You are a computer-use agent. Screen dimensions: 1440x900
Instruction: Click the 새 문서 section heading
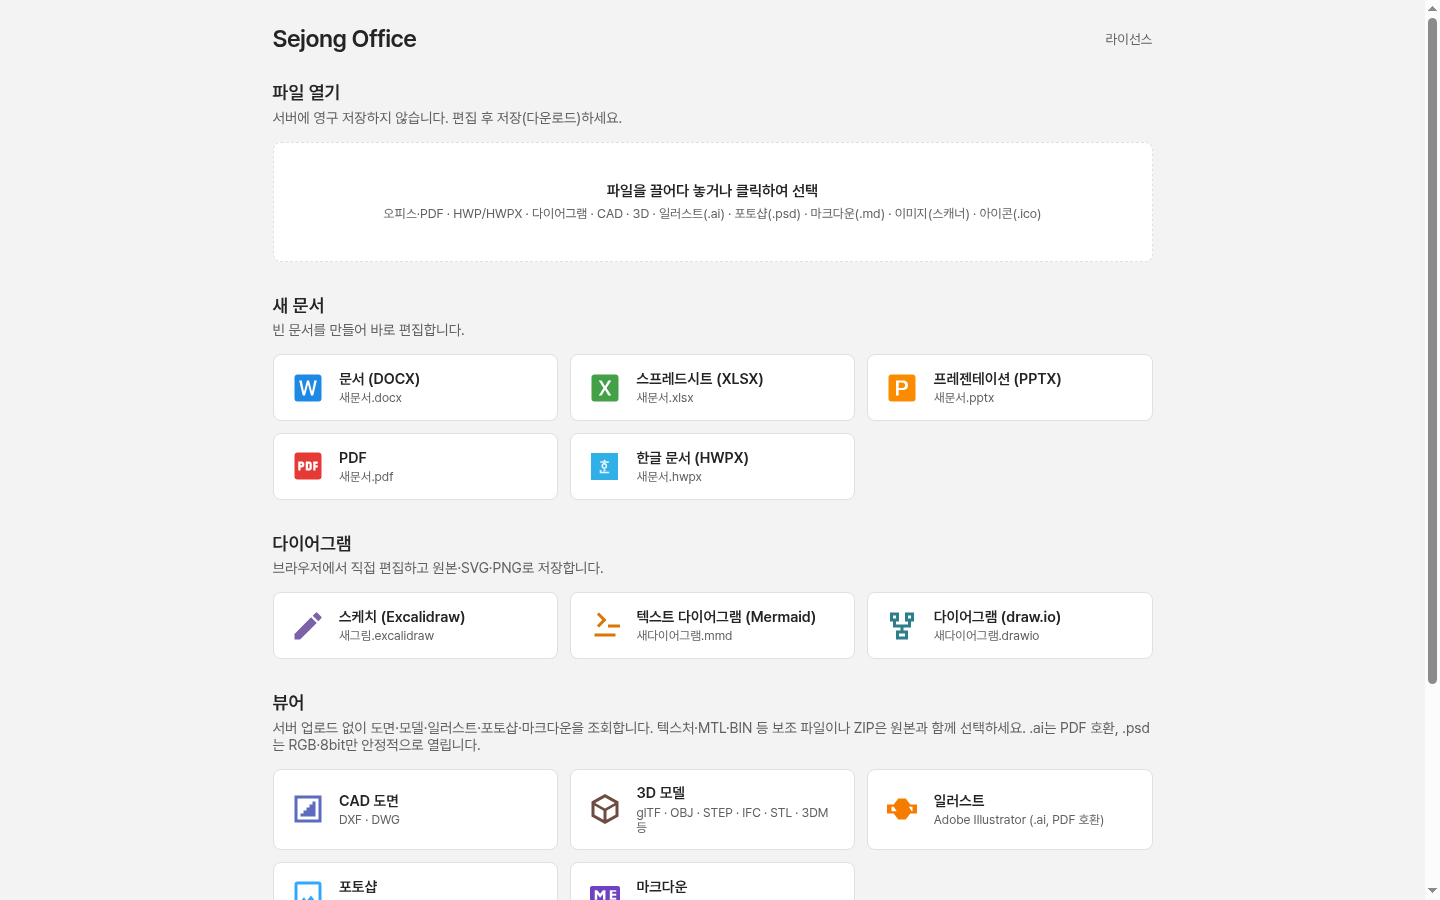tap(298, 305)
